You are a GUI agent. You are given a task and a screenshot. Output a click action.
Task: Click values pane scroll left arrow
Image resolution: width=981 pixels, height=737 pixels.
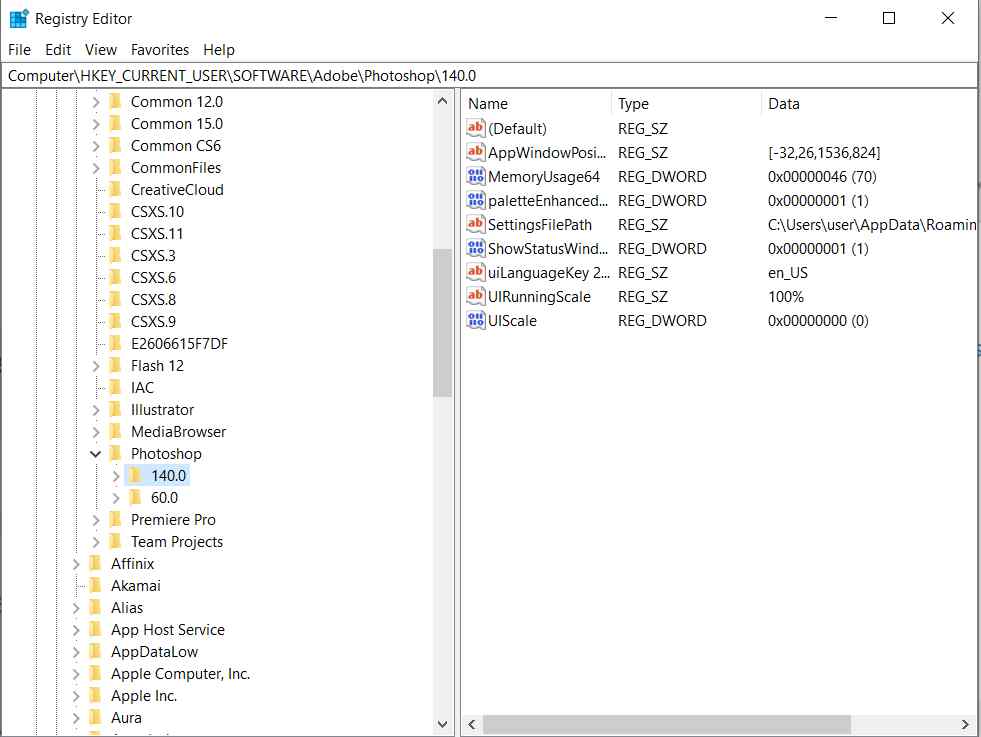coord(472,724)
